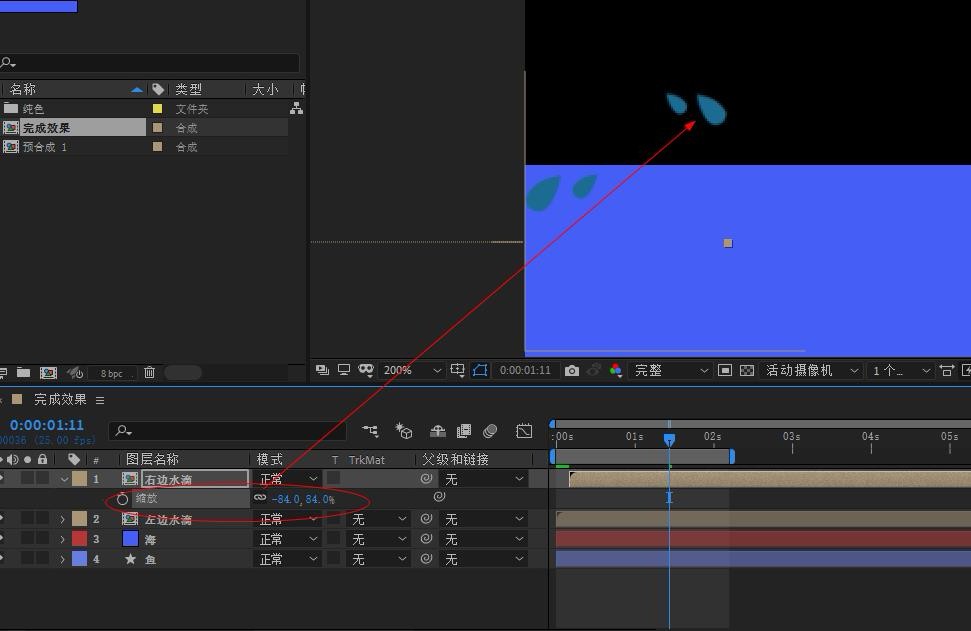The height and width of the screenshot is (631, 971).
Task: Sort project items by 类型 column
Action: point(188,89)
